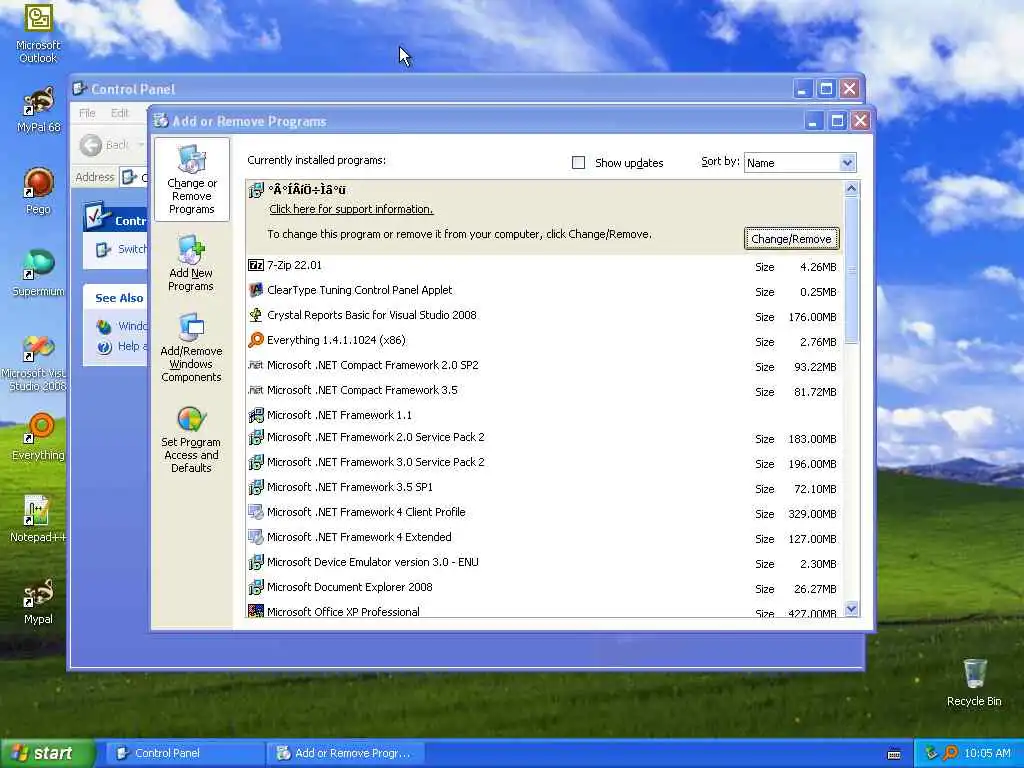Select Microsoft .NET Framework 2.0 Service Pack 2
1024x768 pixels.
[544, 438]
